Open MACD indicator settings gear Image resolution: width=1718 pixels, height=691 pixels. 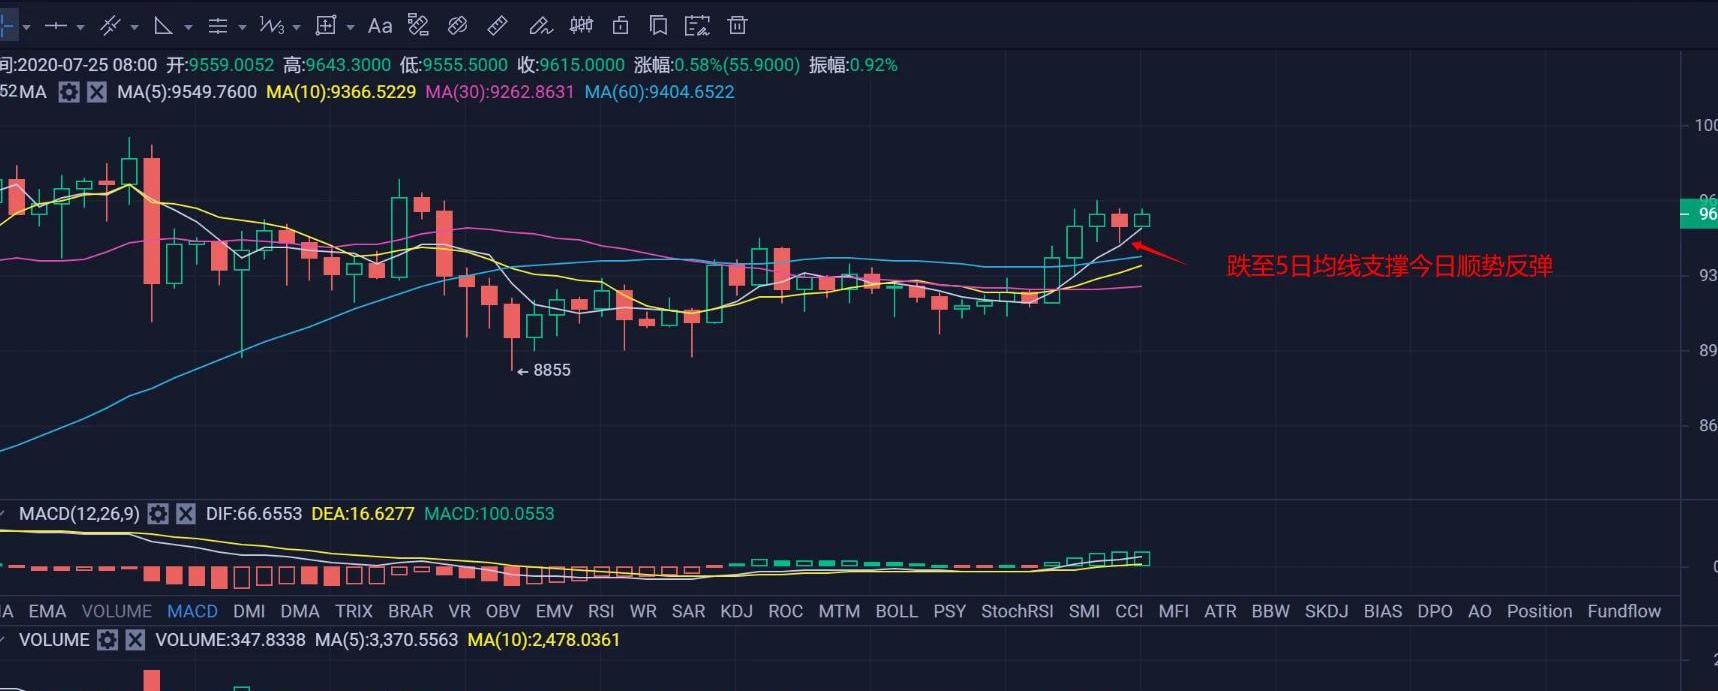[x=158, y=514]
